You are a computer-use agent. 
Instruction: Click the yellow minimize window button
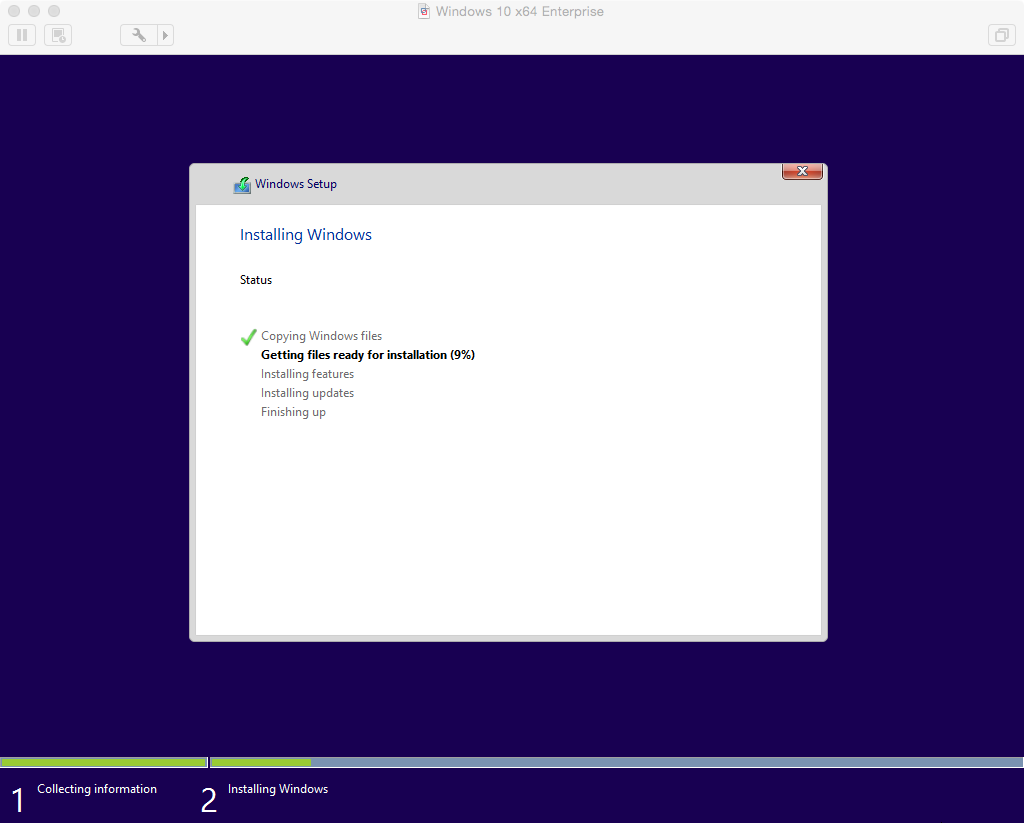coord(34,11)
